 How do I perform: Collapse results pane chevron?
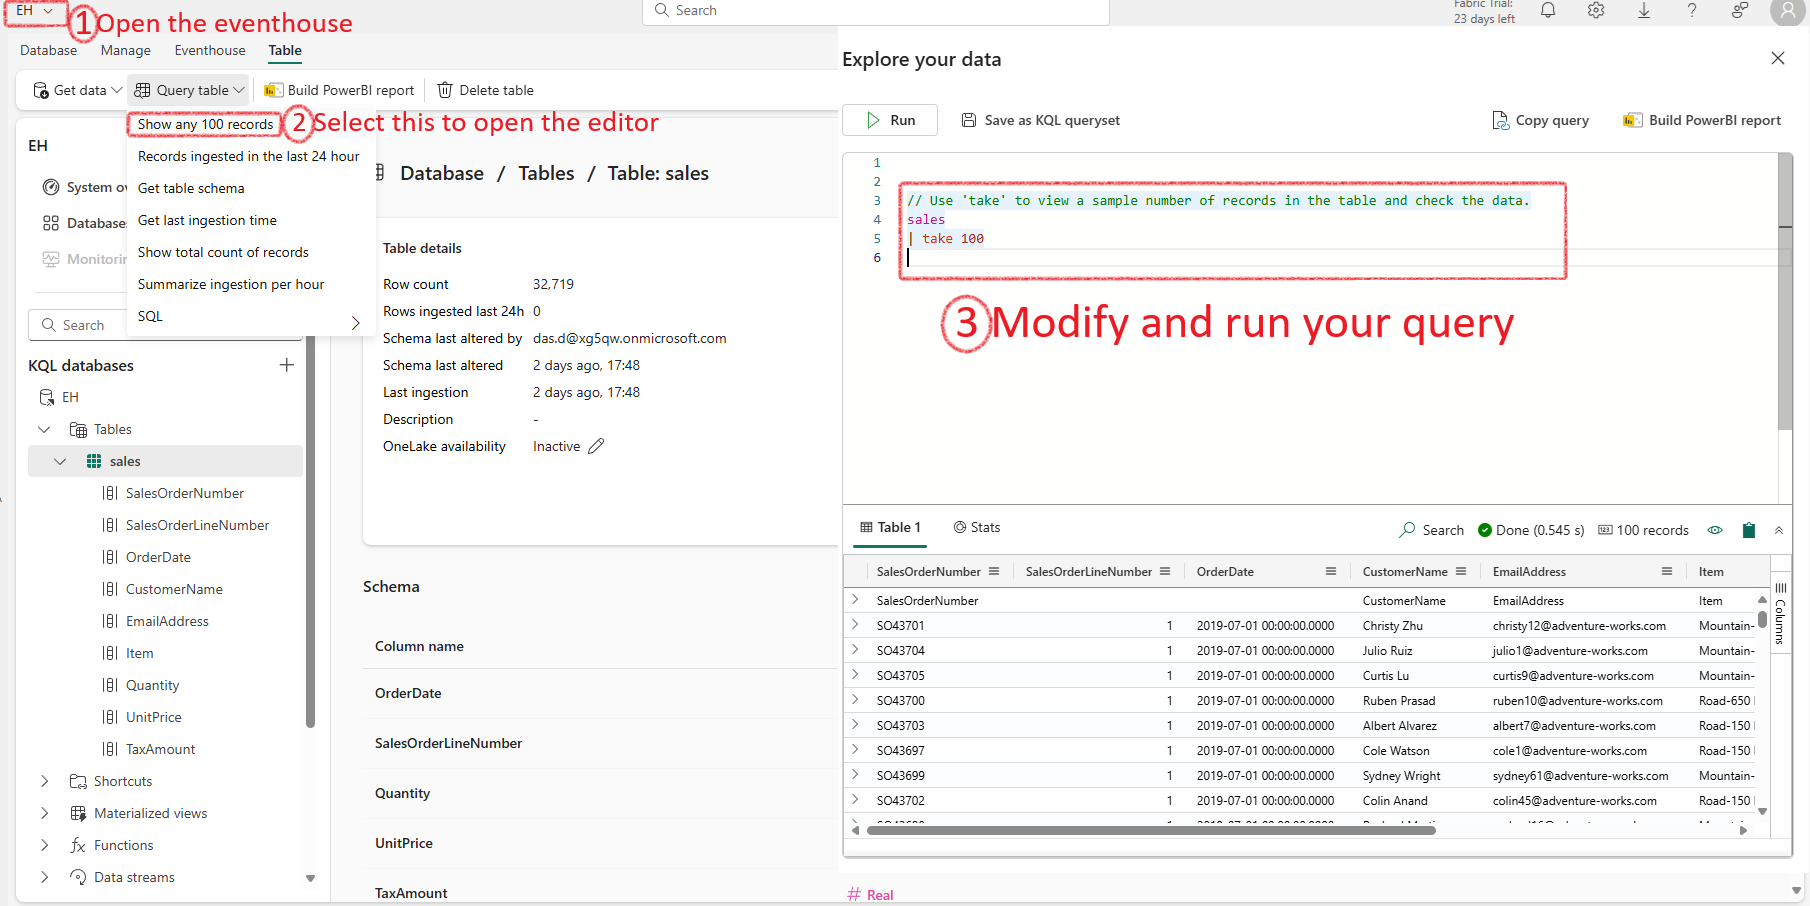coord(1779,530)
